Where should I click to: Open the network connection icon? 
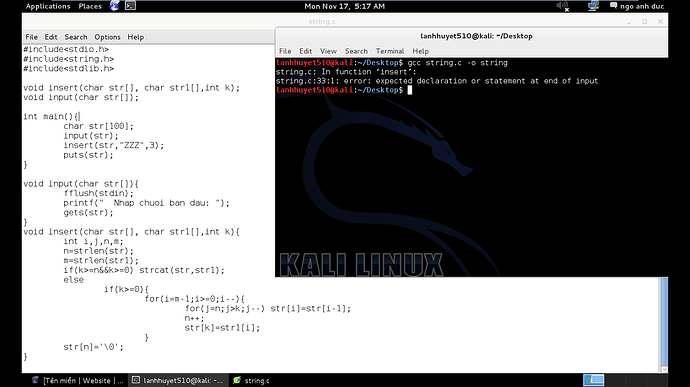593,6
